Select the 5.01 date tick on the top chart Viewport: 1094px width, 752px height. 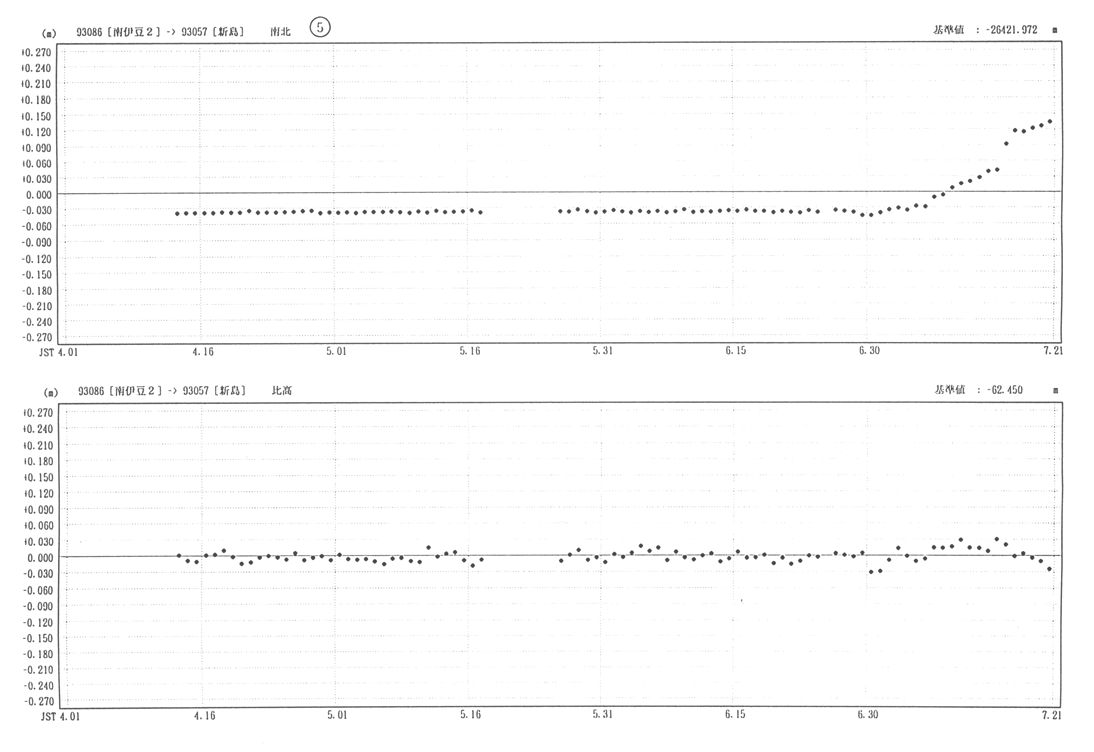(337, 352)
